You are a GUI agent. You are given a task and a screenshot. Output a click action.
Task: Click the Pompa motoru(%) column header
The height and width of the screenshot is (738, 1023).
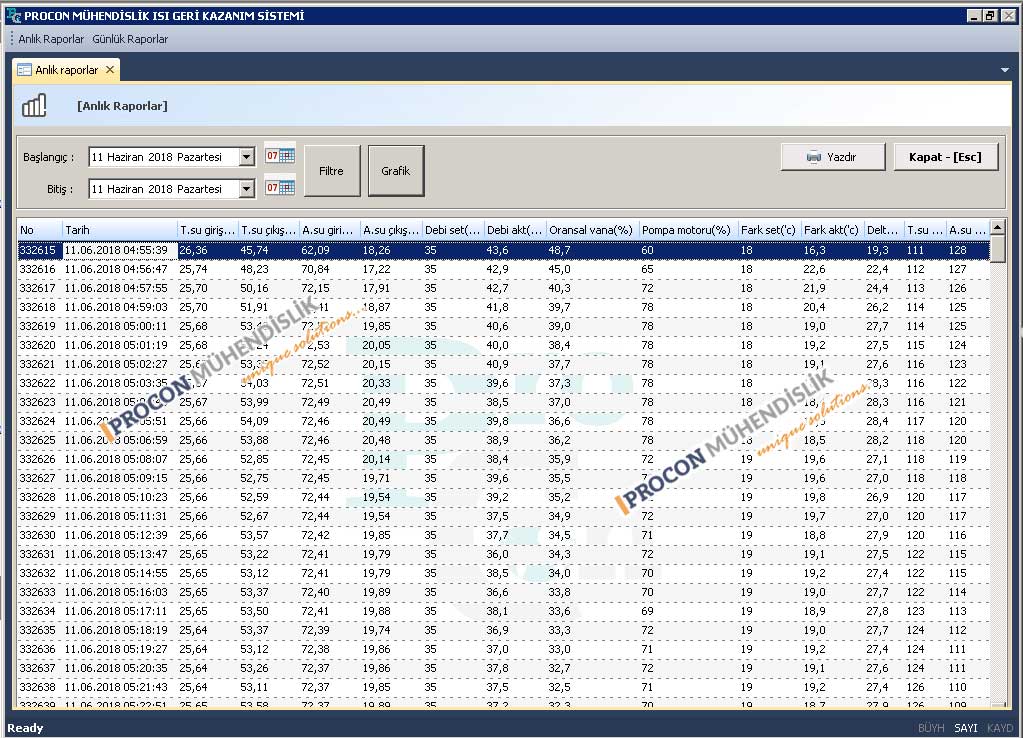coord(688,230)
